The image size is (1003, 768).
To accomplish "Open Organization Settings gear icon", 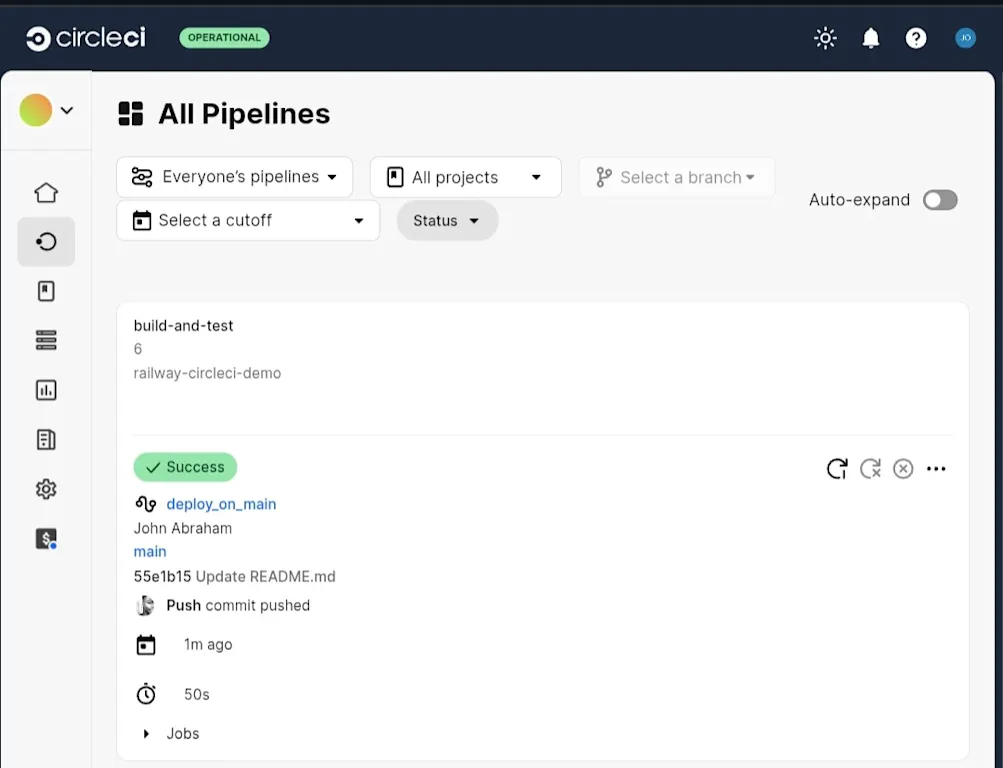I will (45, 488).
